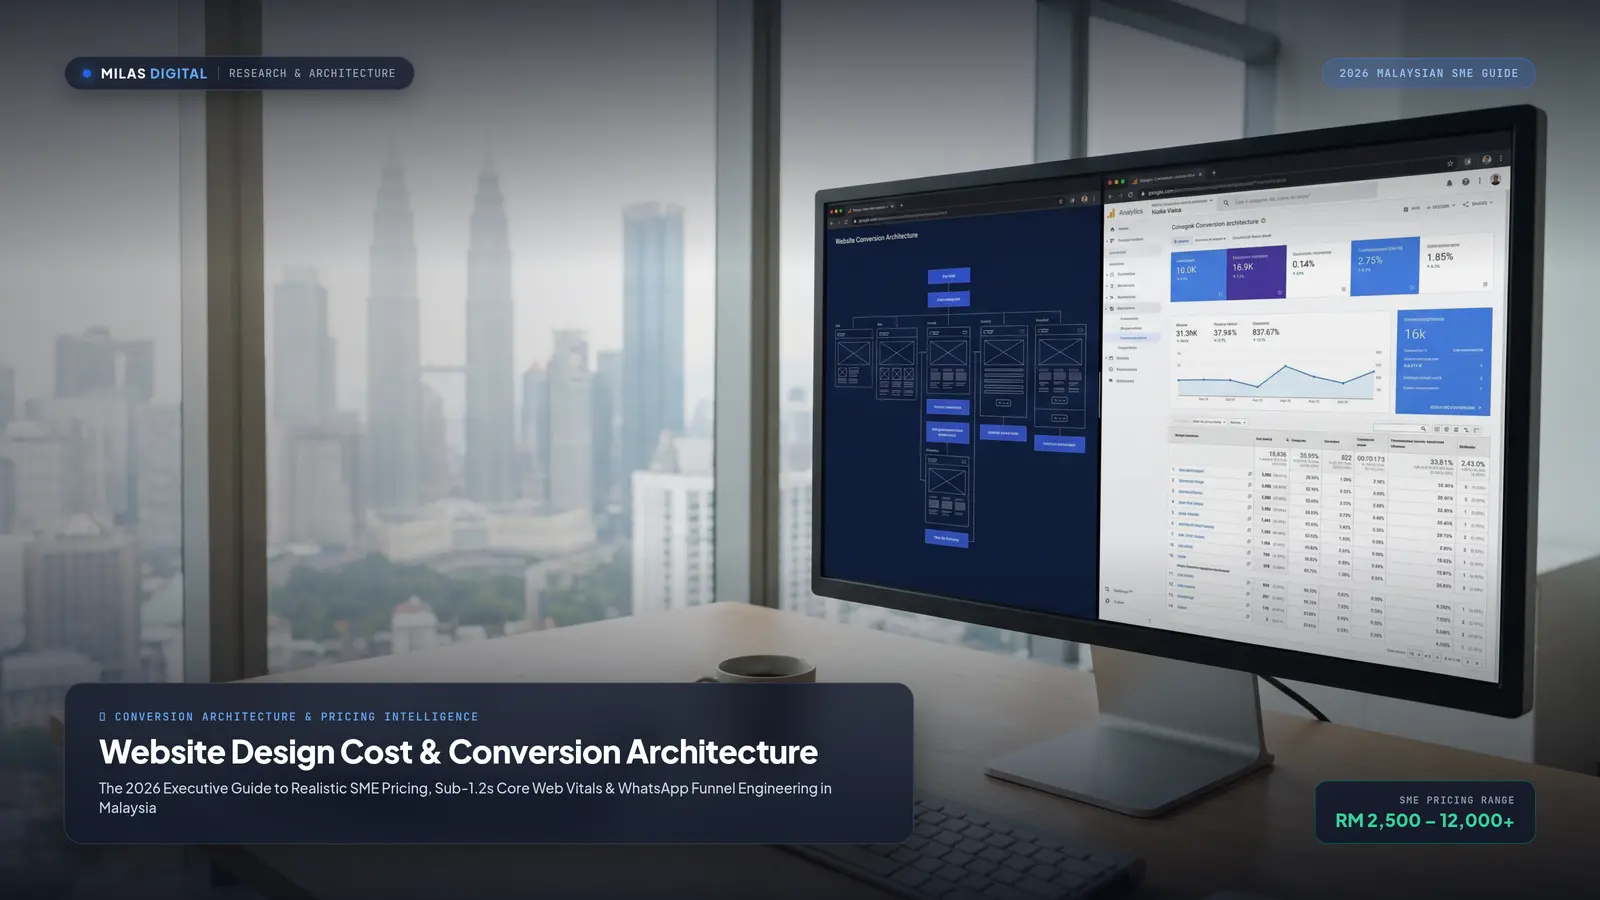Click the 'Website Design Cost & Conversion Architecture' headline
Image resolution: width=1600 pixels, height=900 pixels.
[x=458, y=752]
